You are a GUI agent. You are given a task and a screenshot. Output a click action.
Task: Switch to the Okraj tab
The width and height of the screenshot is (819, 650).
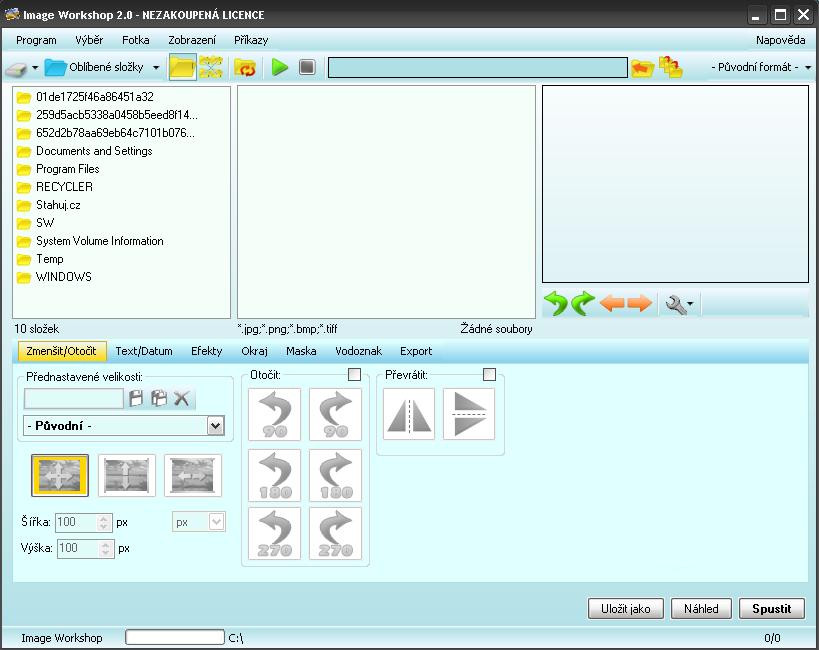[254, 351]
